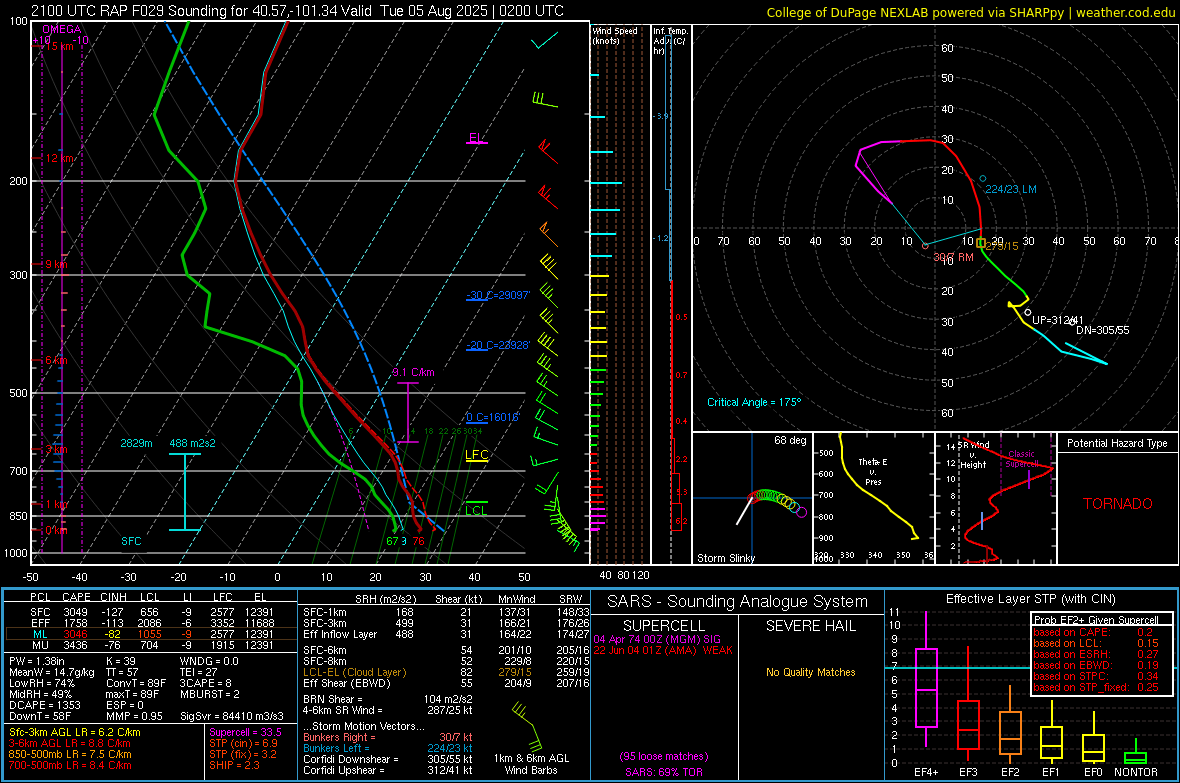Image resolution: width=1180 pixels, height=783 pixels.
Task: Click the "DN=305/55" Corfidi downshear label
Action: [x=1102, y=330]
